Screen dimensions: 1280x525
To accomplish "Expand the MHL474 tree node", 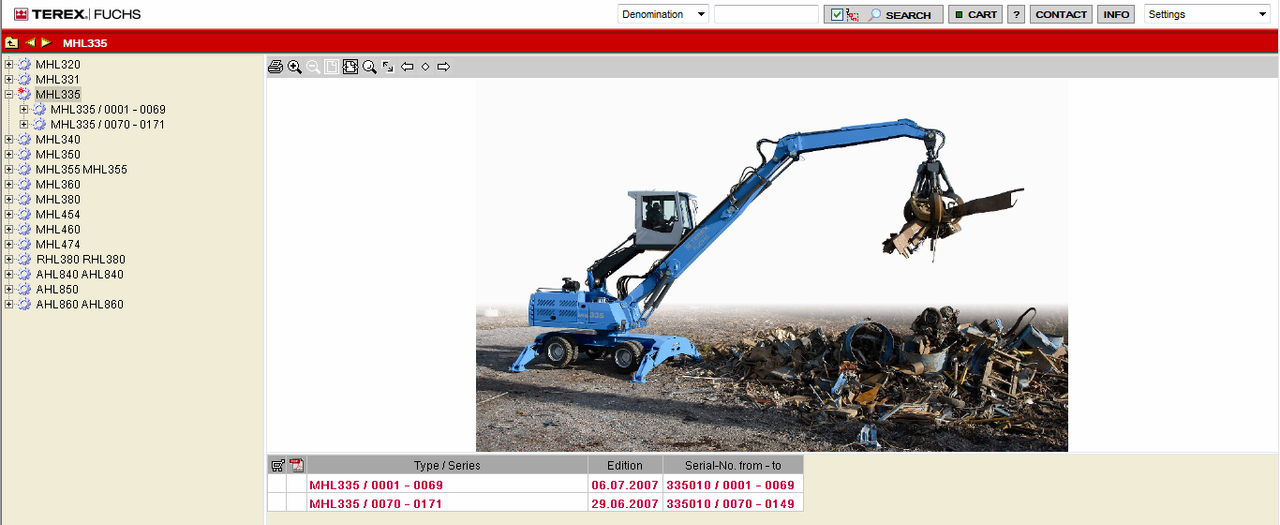I will (9, 245).
